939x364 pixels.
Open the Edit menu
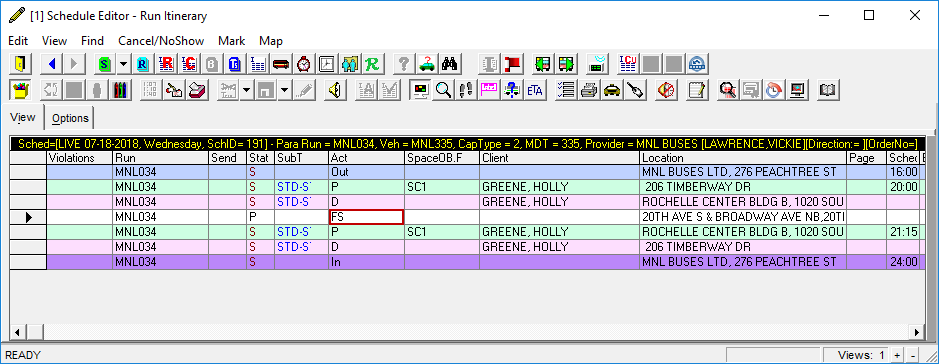(x=18, y=41)
